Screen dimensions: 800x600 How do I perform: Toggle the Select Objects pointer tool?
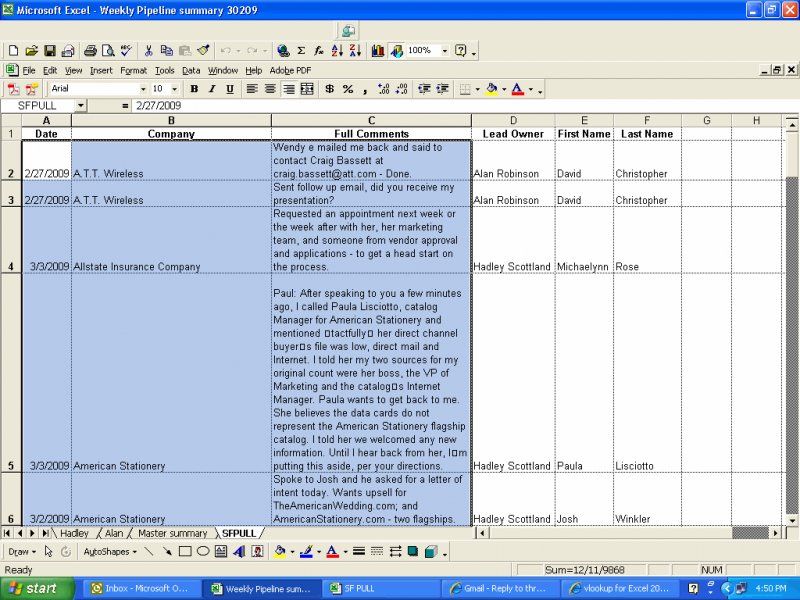click(x=48, y=552)
